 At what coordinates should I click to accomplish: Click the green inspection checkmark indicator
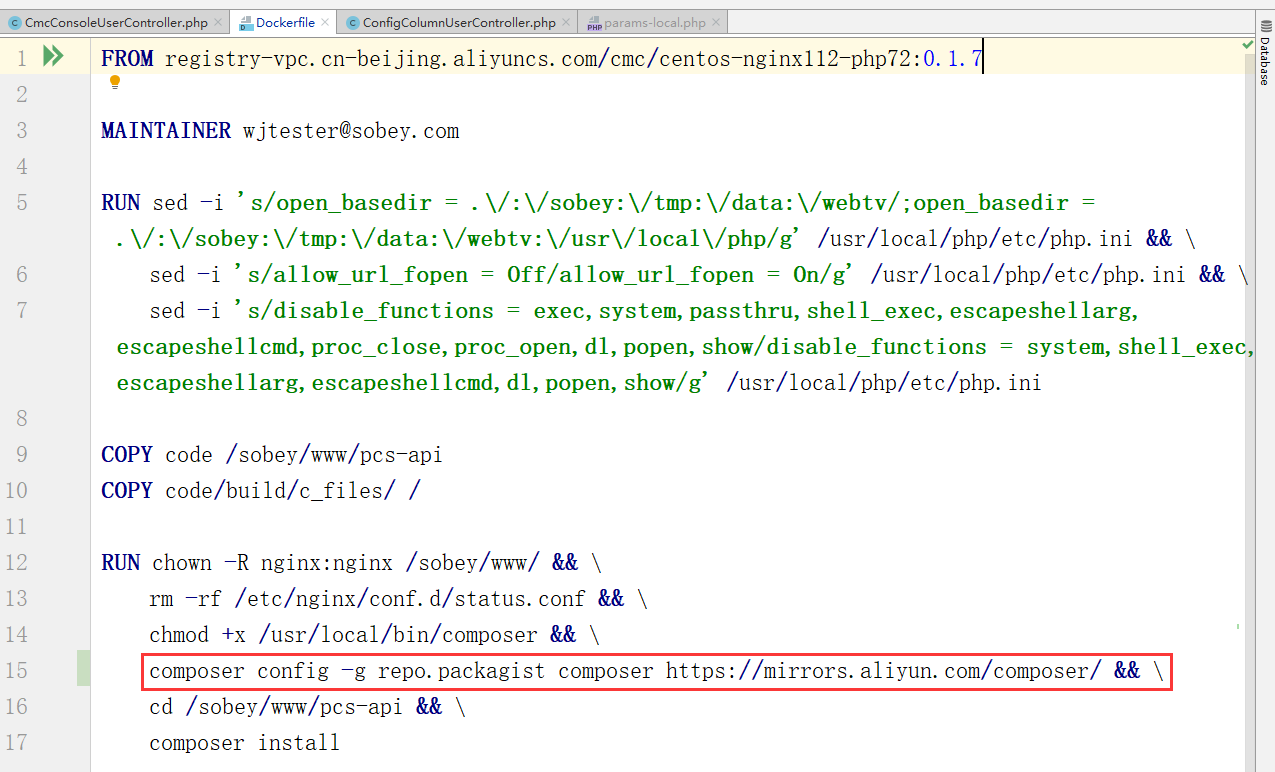[x=1248, y=45]
